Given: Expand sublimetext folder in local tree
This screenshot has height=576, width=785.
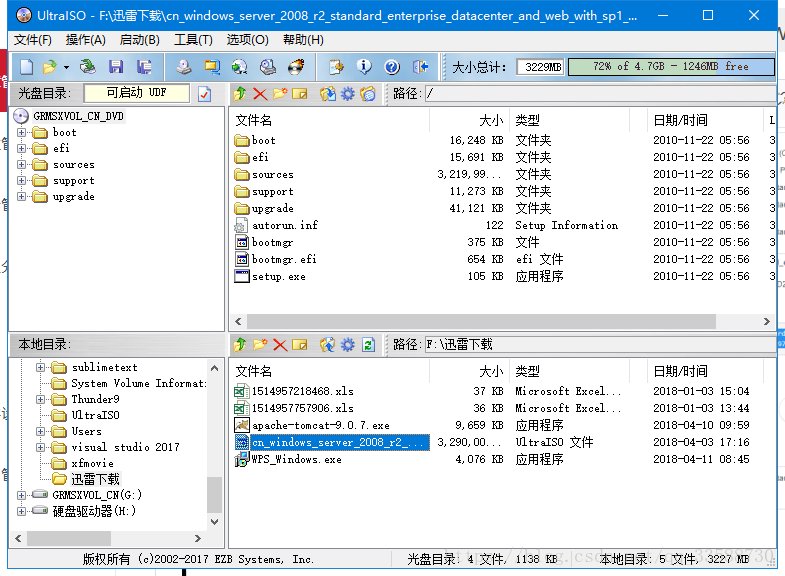Looking at the screenshot, I should (40, 367).
